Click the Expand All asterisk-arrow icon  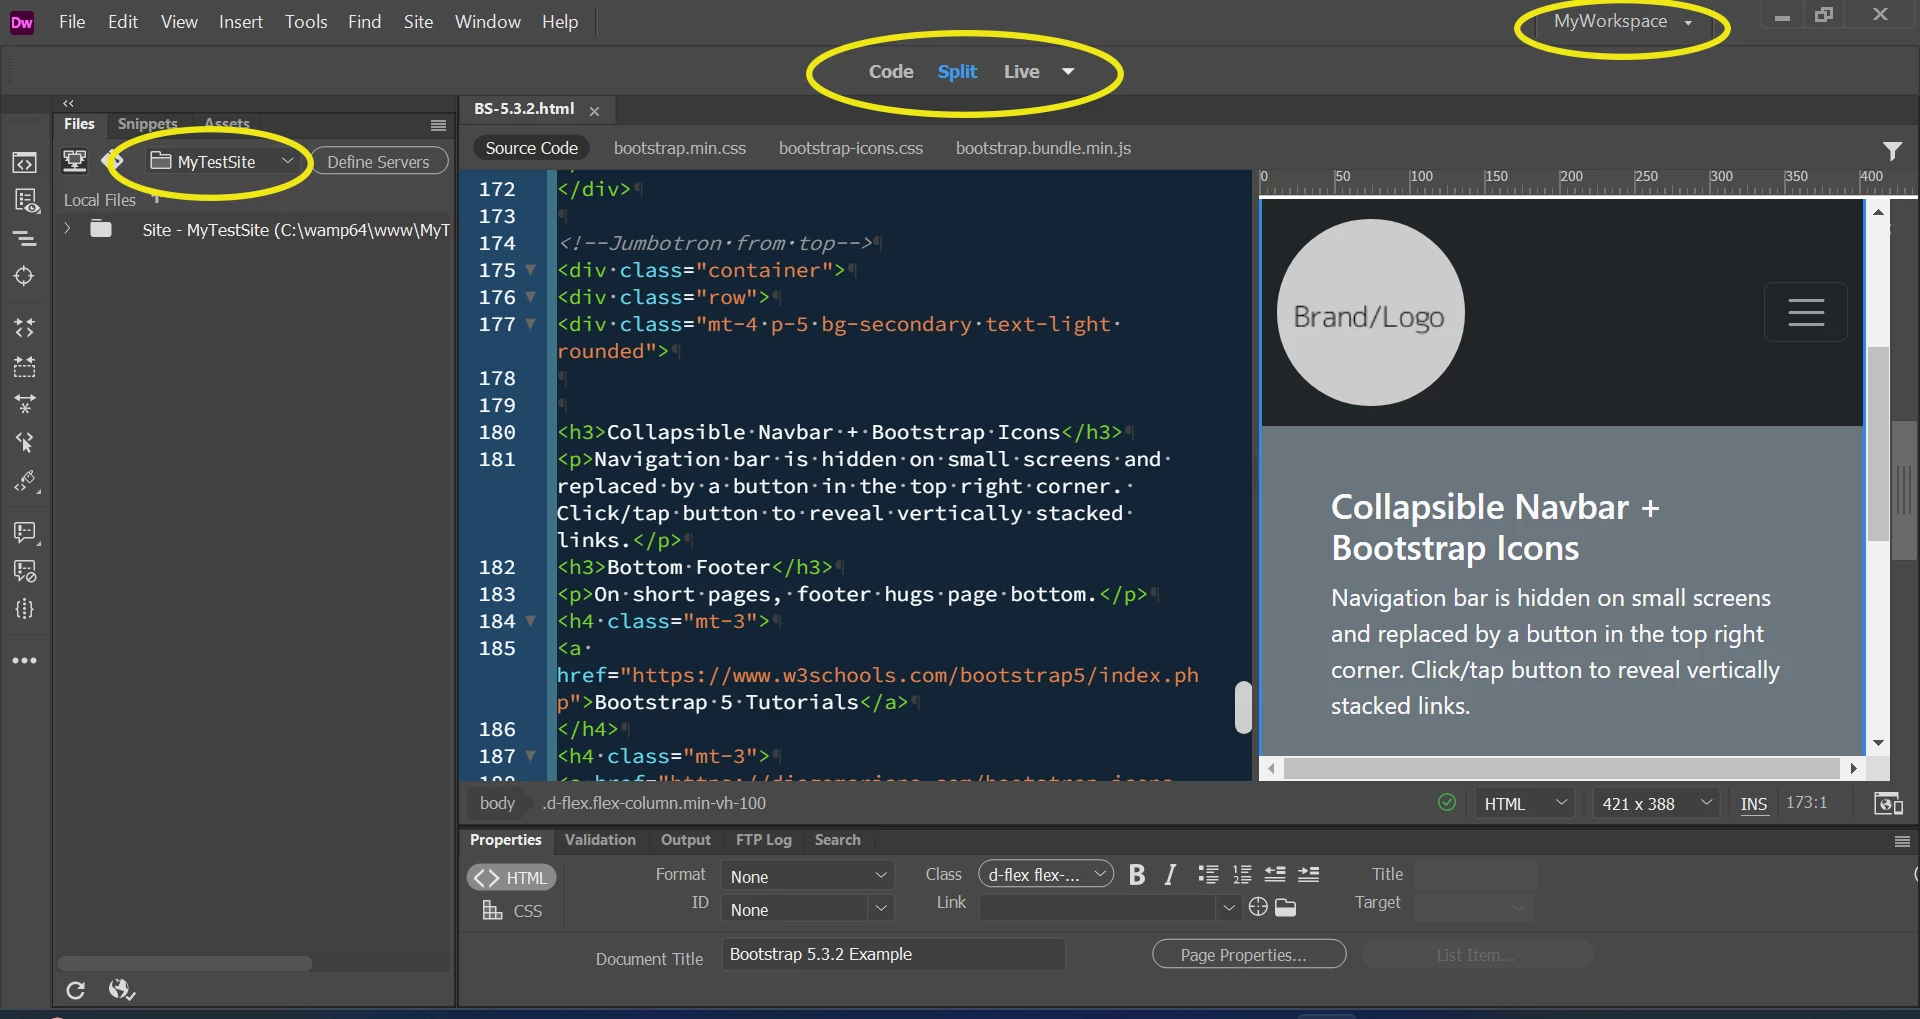click(x=24, y=404)
